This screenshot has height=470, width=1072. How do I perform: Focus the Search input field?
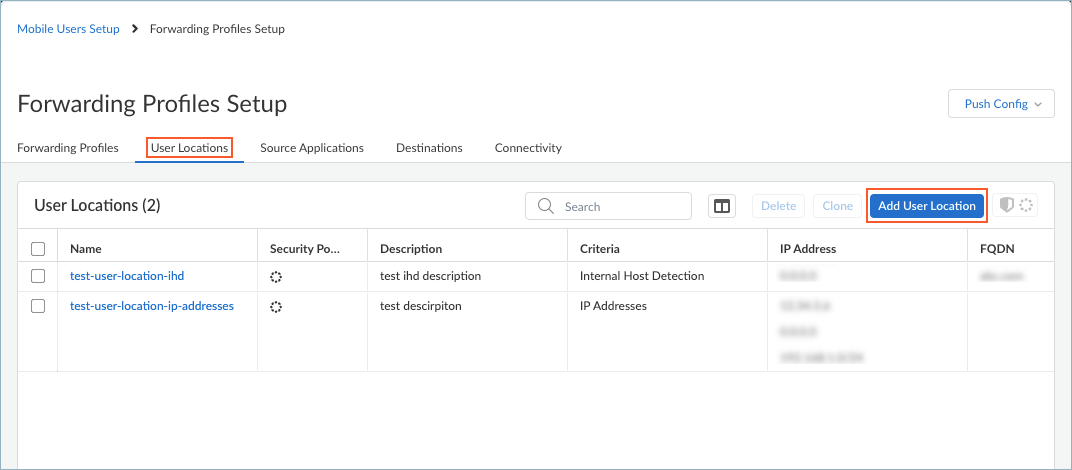coord(620,206)
